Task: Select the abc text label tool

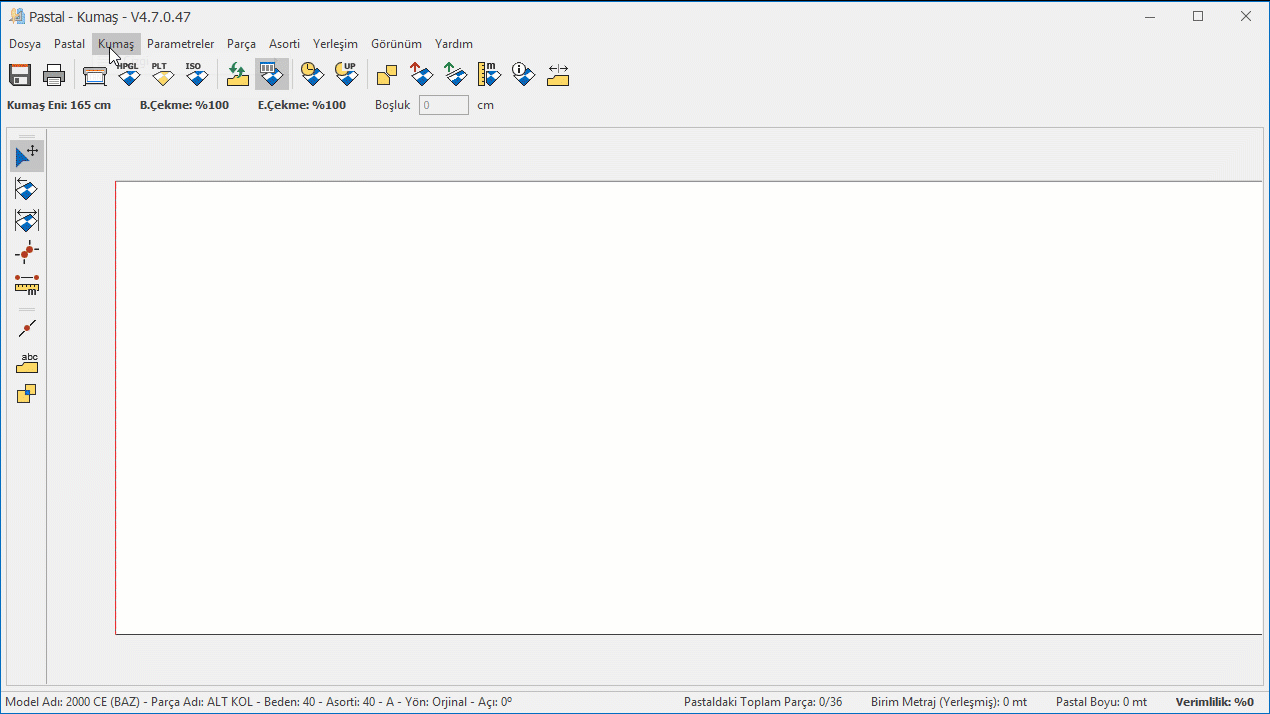Action: coord(27,362)
